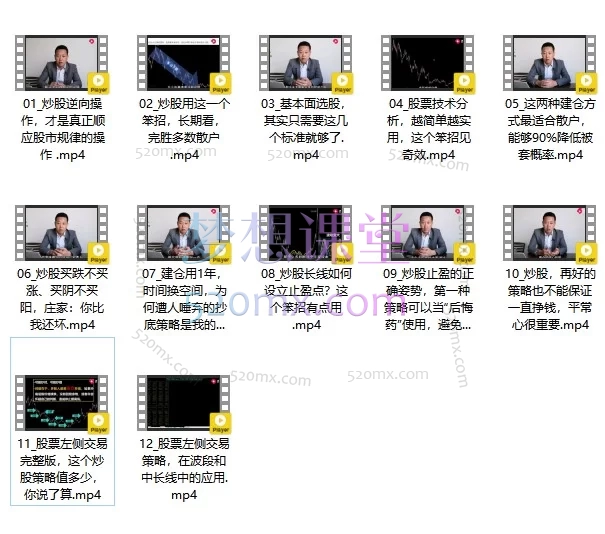Click the Player badge on file 04
Viewport: 605px width, 534px height.
tap(464, 83)
